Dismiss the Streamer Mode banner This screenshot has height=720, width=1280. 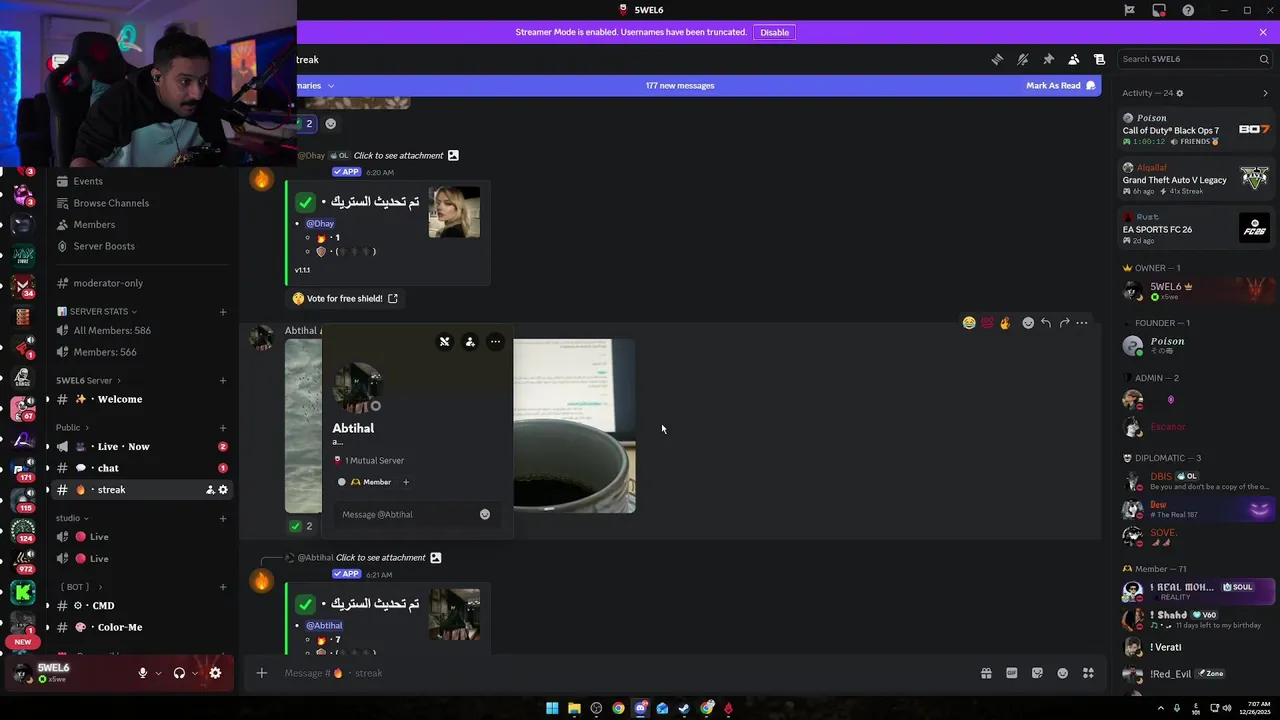1263,32
